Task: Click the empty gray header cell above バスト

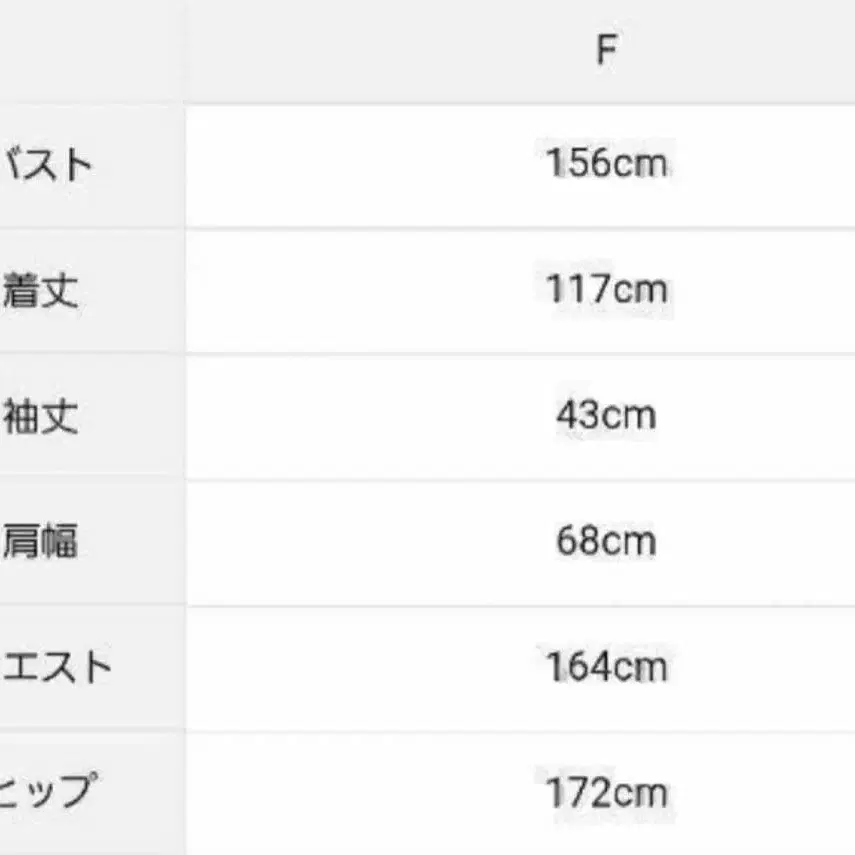Action: click(92, 50)
